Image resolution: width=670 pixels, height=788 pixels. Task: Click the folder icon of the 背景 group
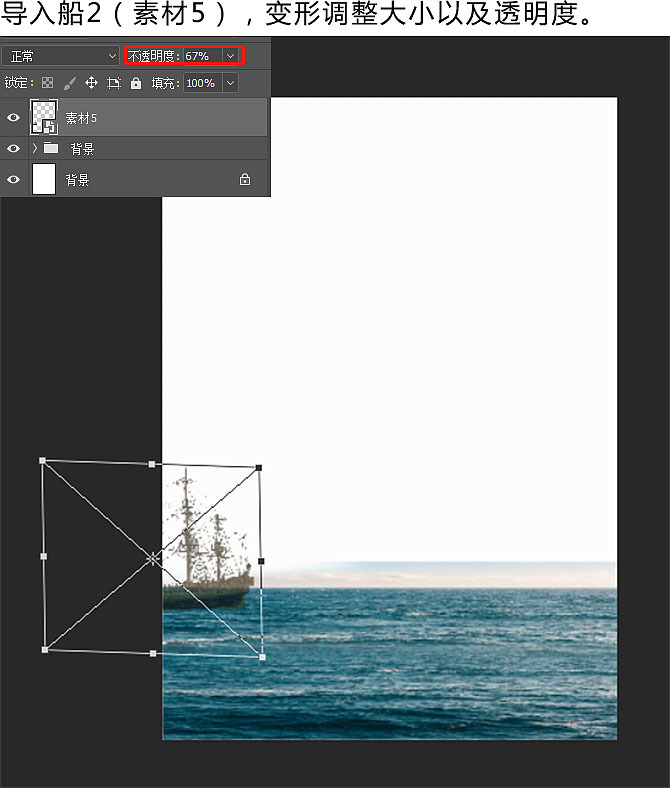pyautogui.click(x=51, y=149)
